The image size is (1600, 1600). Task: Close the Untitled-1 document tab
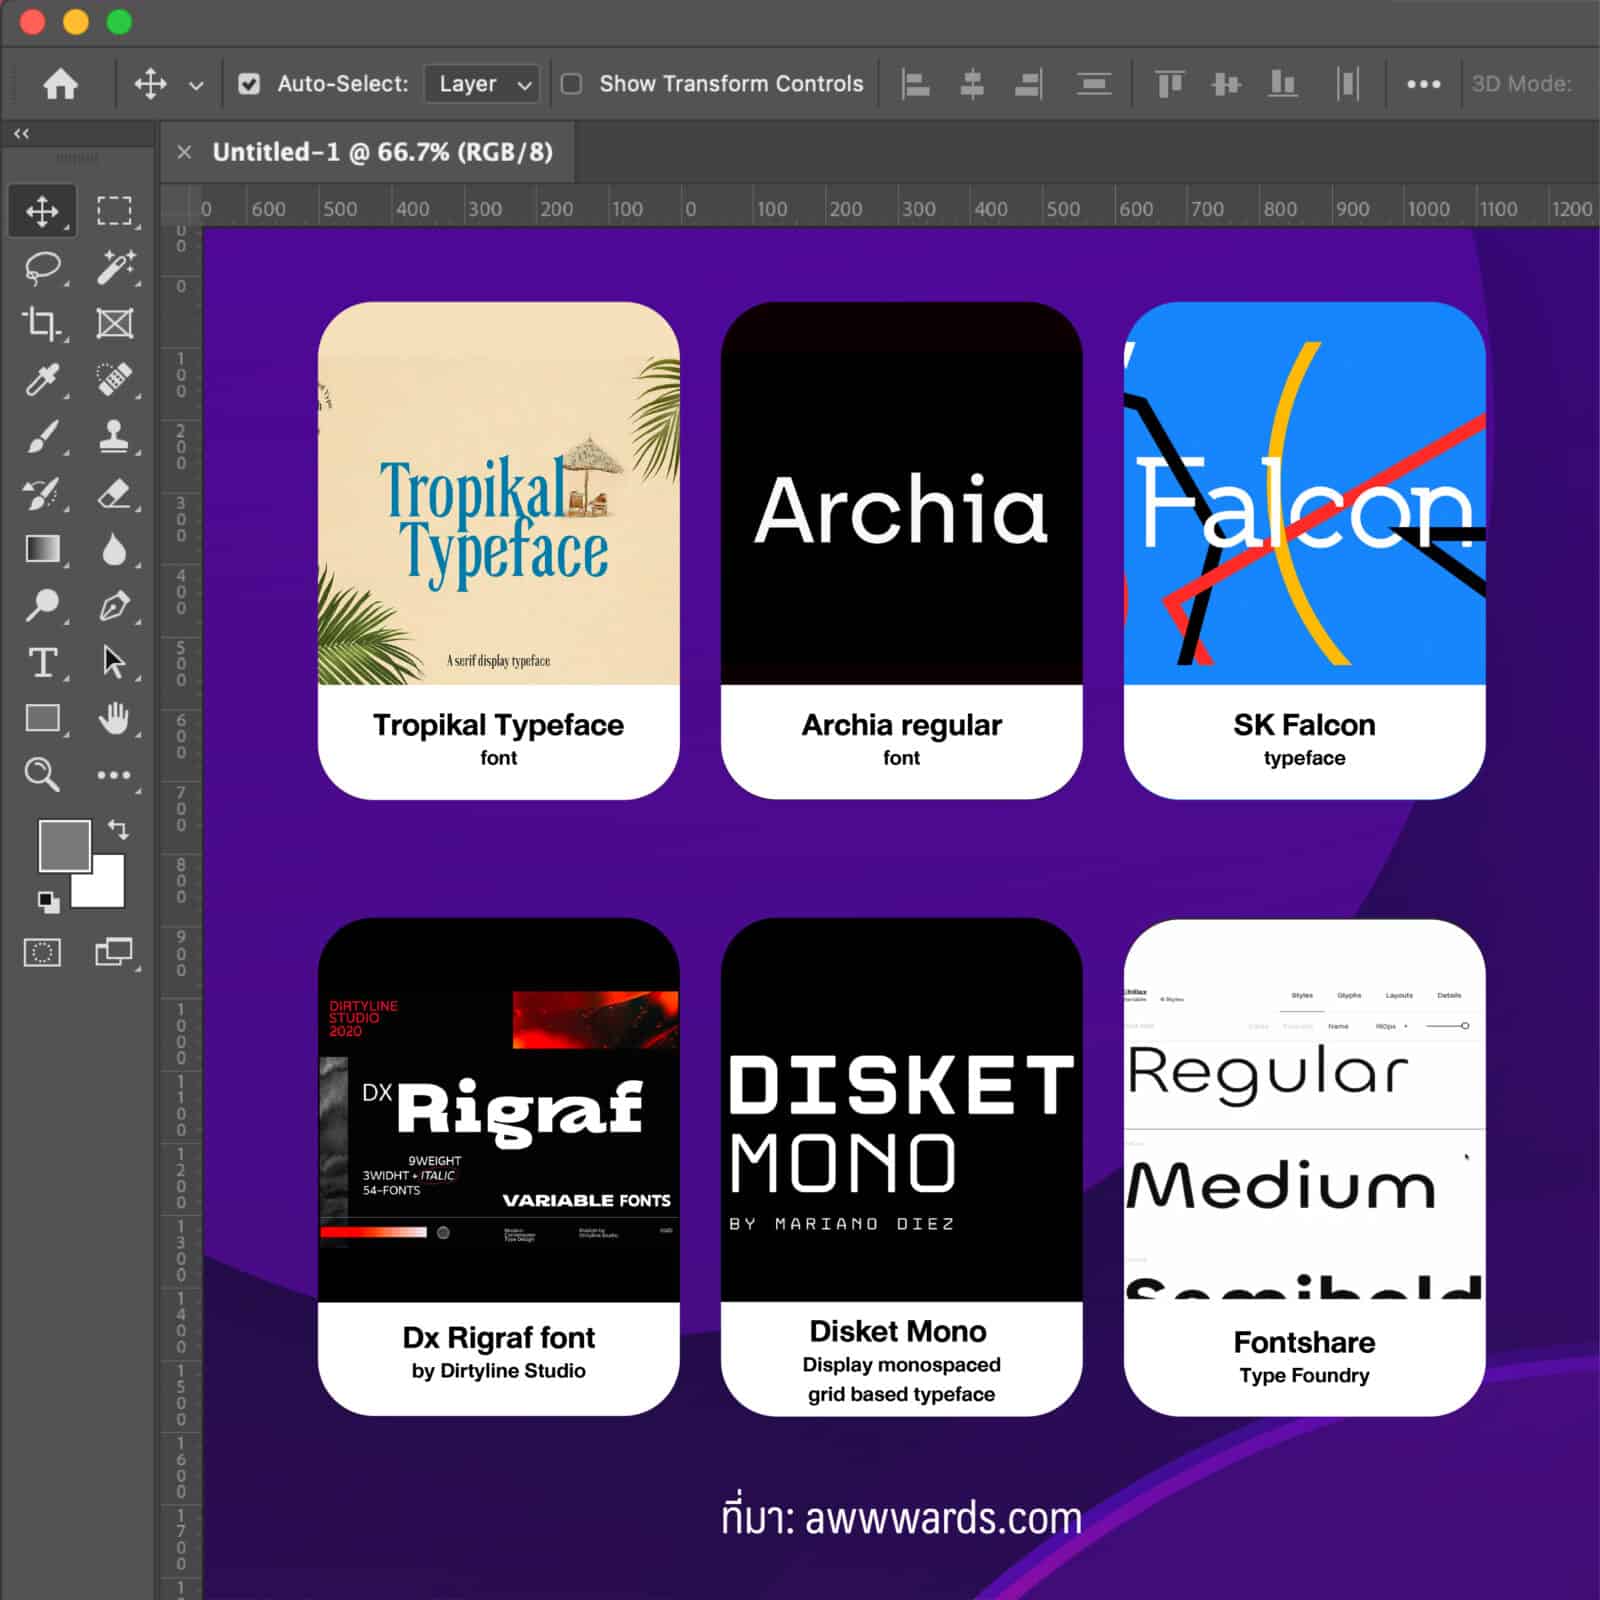pyautogui.click(x=184, y=152)
